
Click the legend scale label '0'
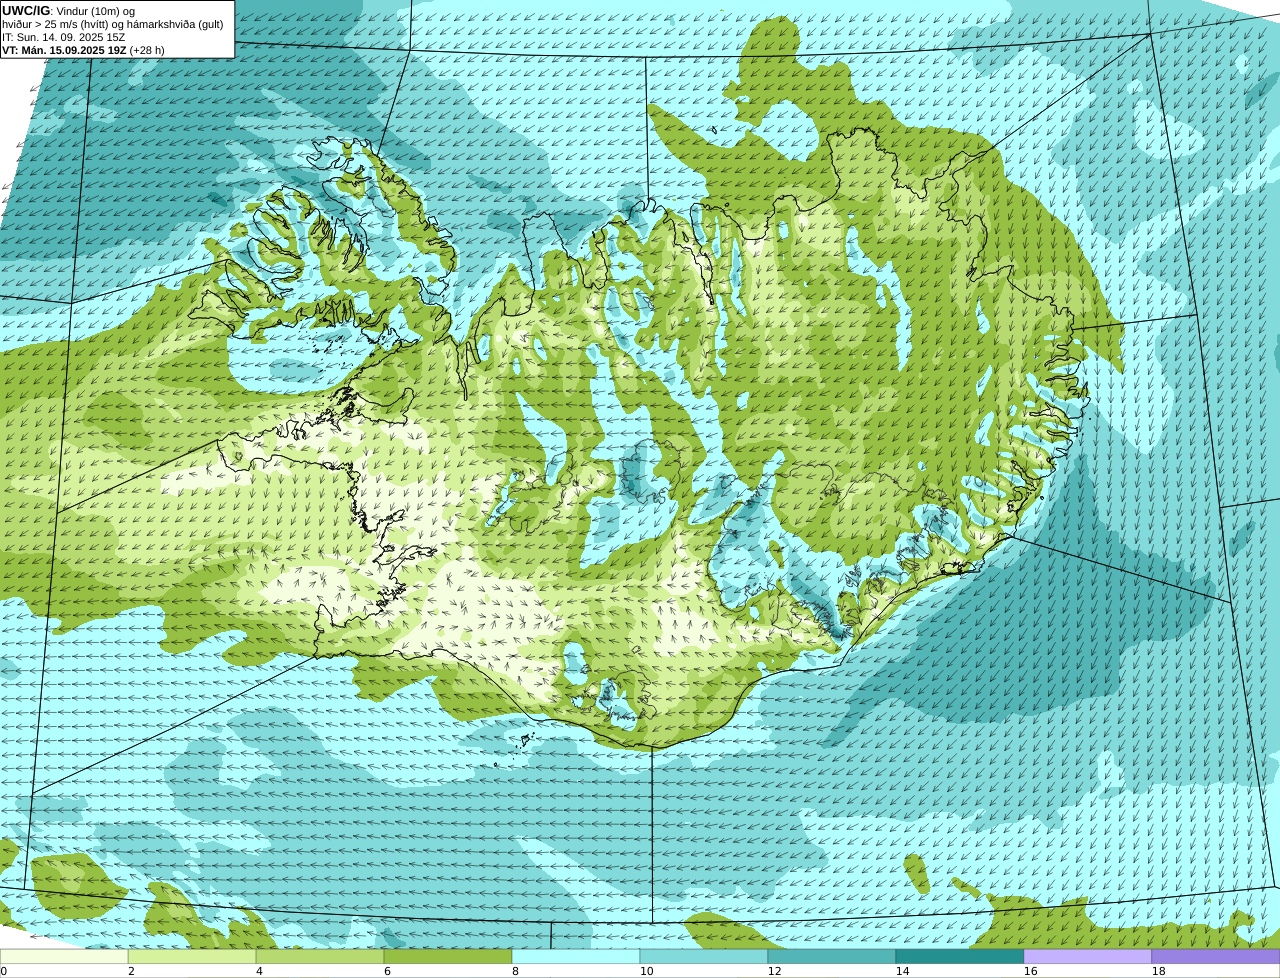pos(3,971)
